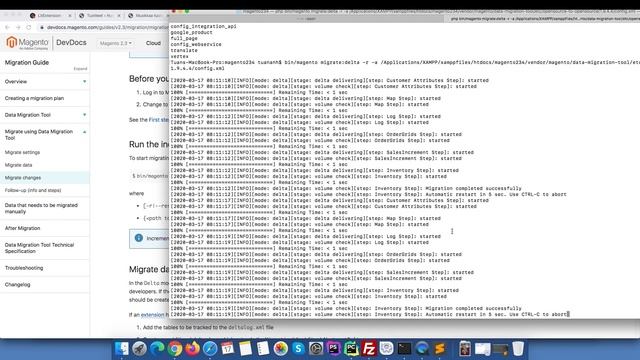Click browser back arrow
The height and width of the screenshot is (360, 640).
pos(7,27)
